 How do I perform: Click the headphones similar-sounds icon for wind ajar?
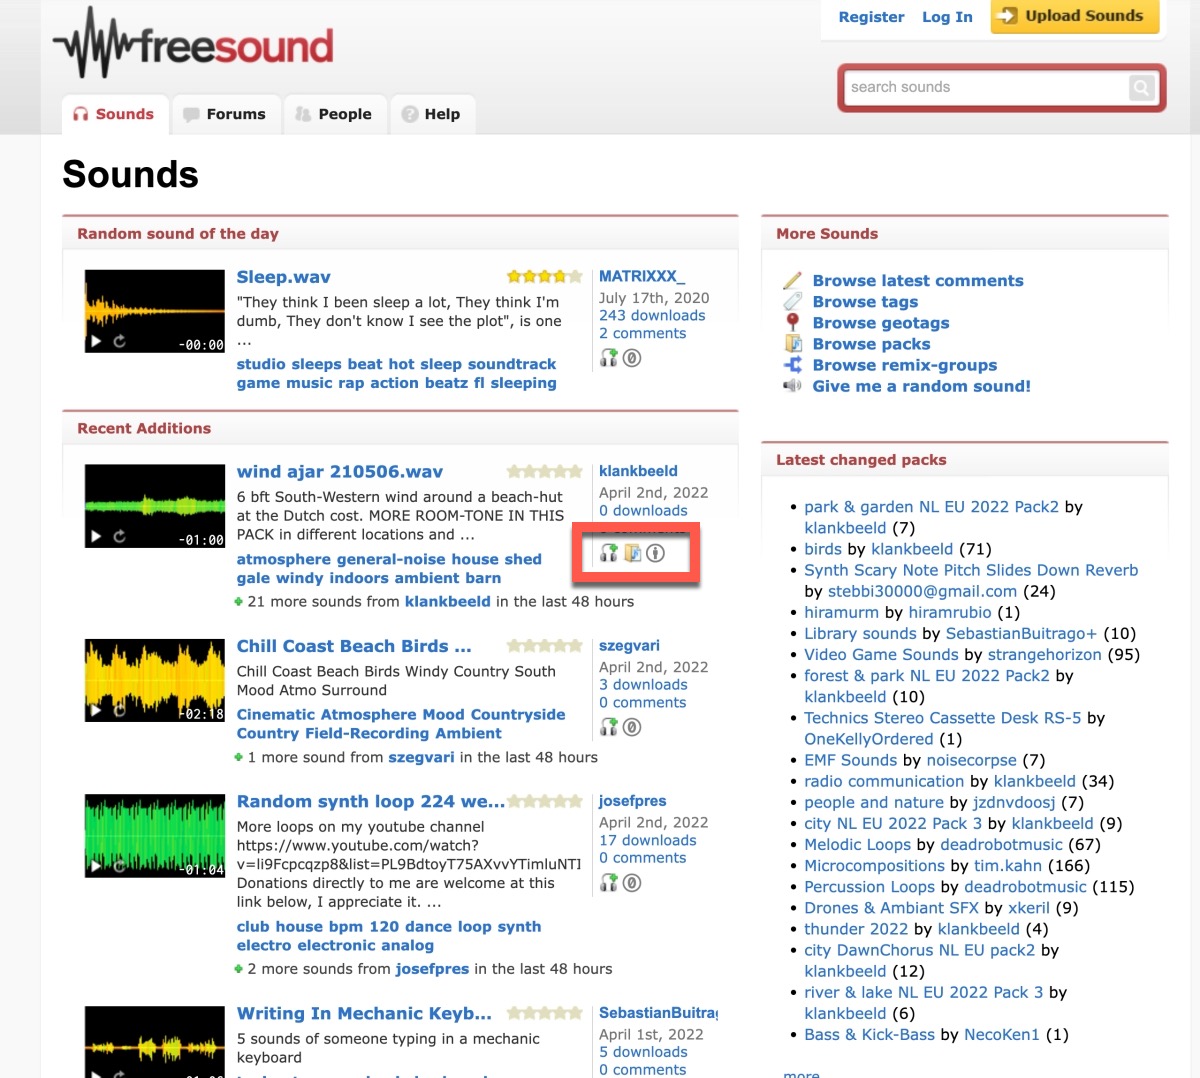point(609,552)
